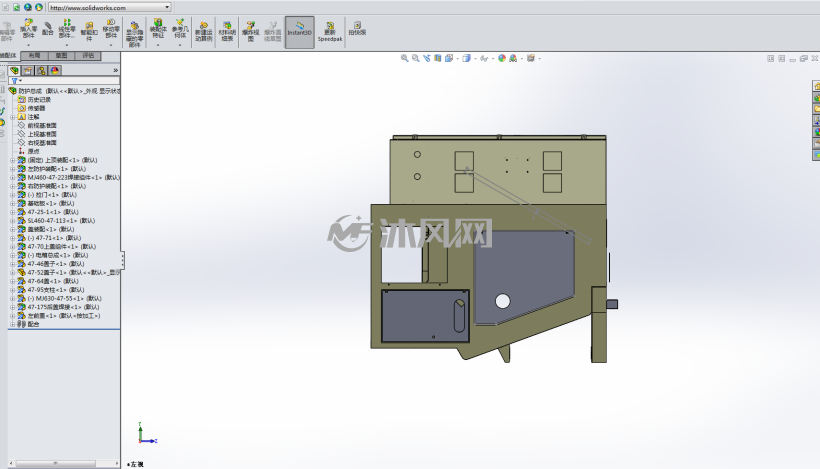820x469 pixels.
Task: Open the DisplayManager color wheel tab
Action: (55, 70)
